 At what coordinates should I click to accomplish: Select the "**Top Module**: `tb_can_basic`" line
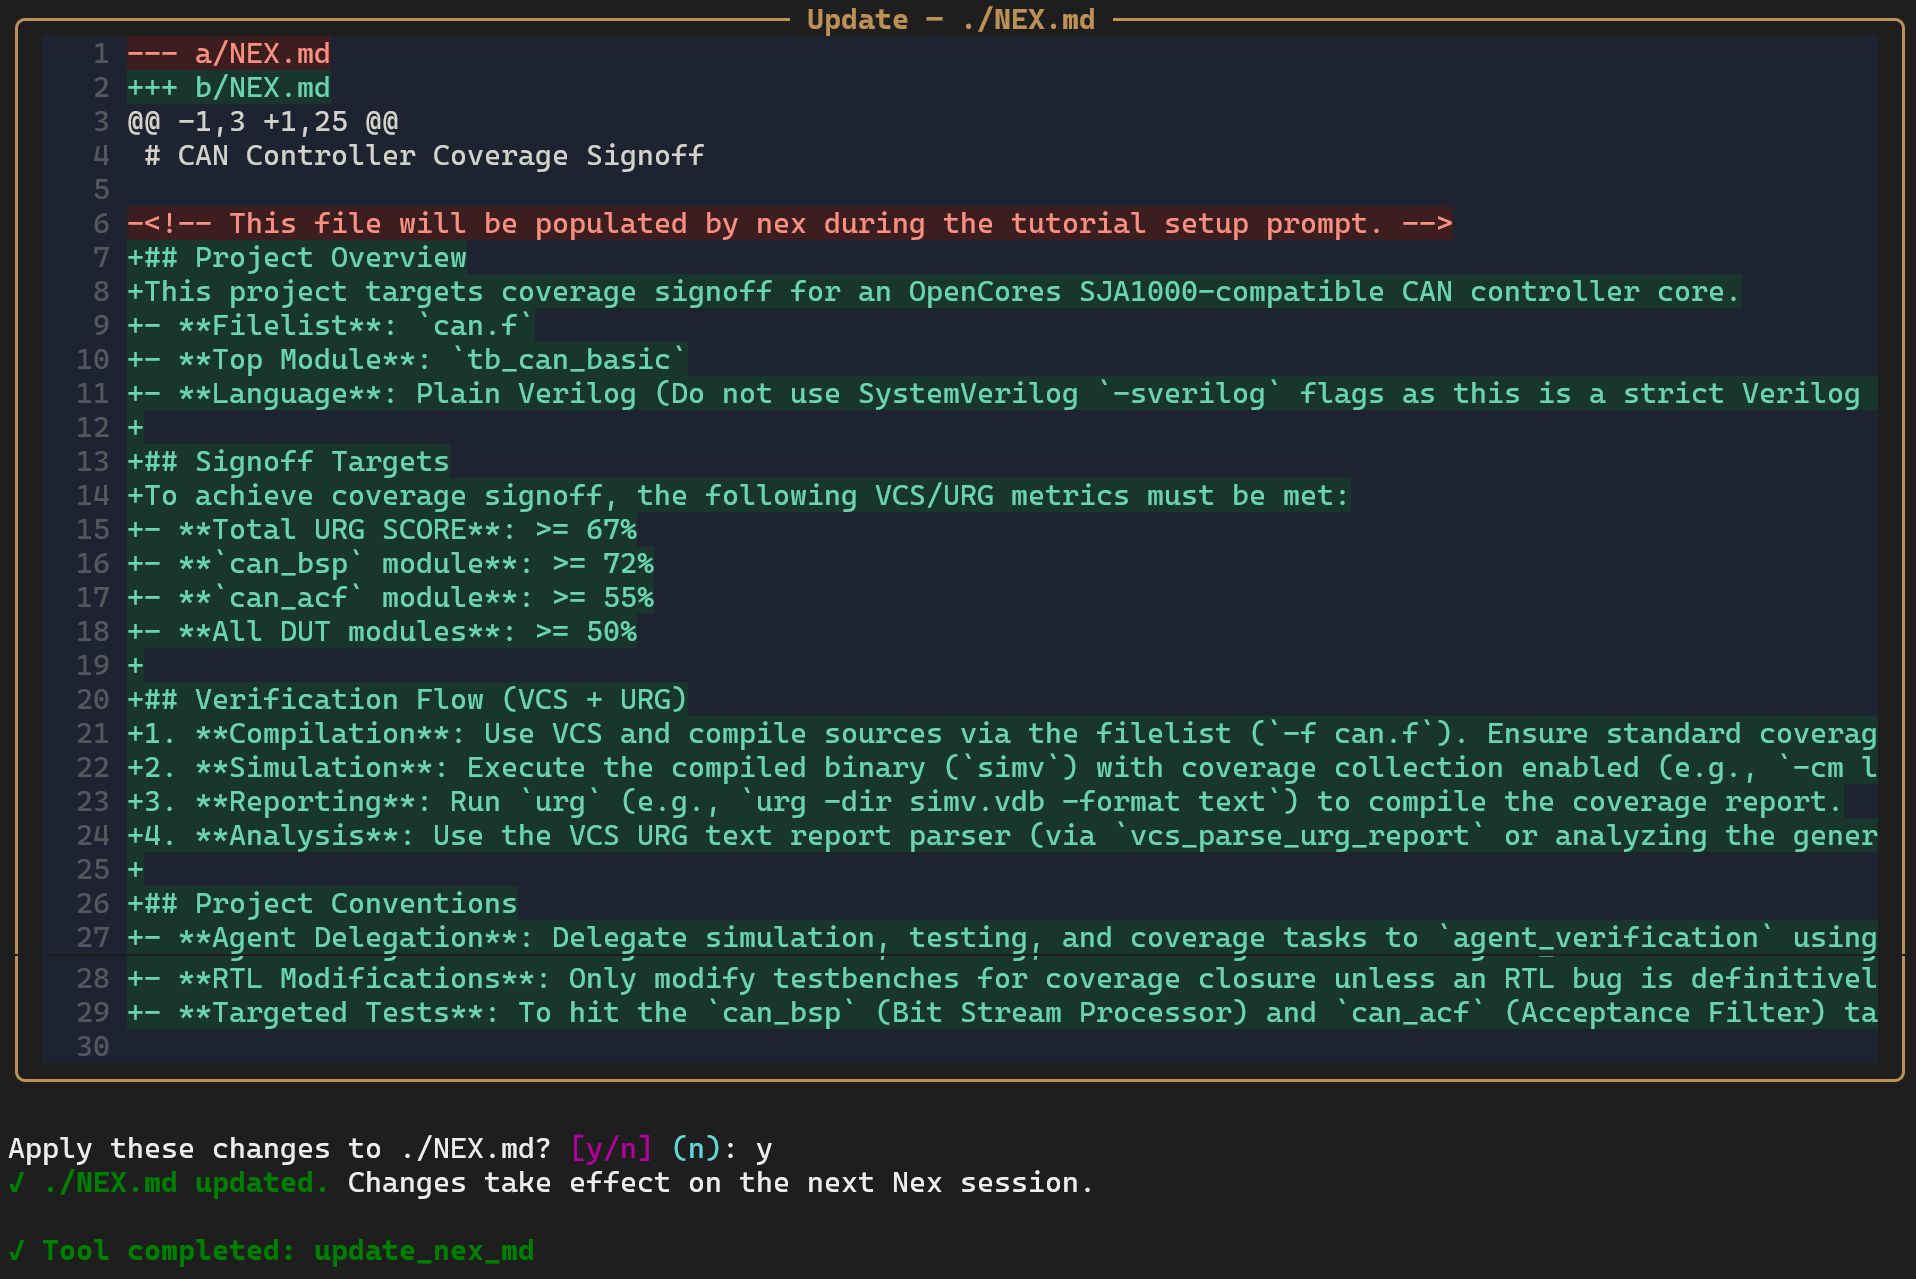[x=407, y=360]
